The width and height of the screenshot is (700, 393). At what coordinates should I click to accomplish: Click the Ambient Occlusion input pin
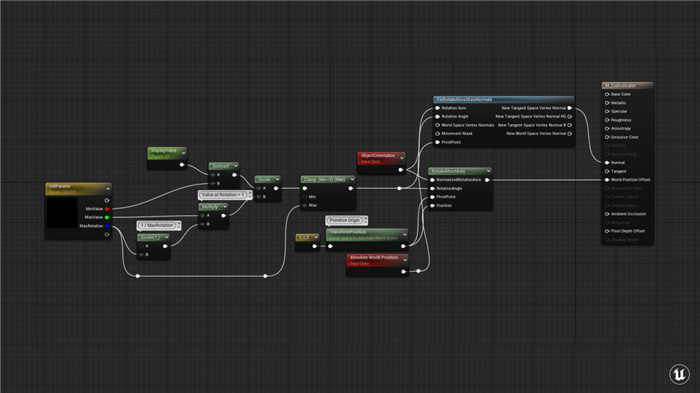pos(607,214)
